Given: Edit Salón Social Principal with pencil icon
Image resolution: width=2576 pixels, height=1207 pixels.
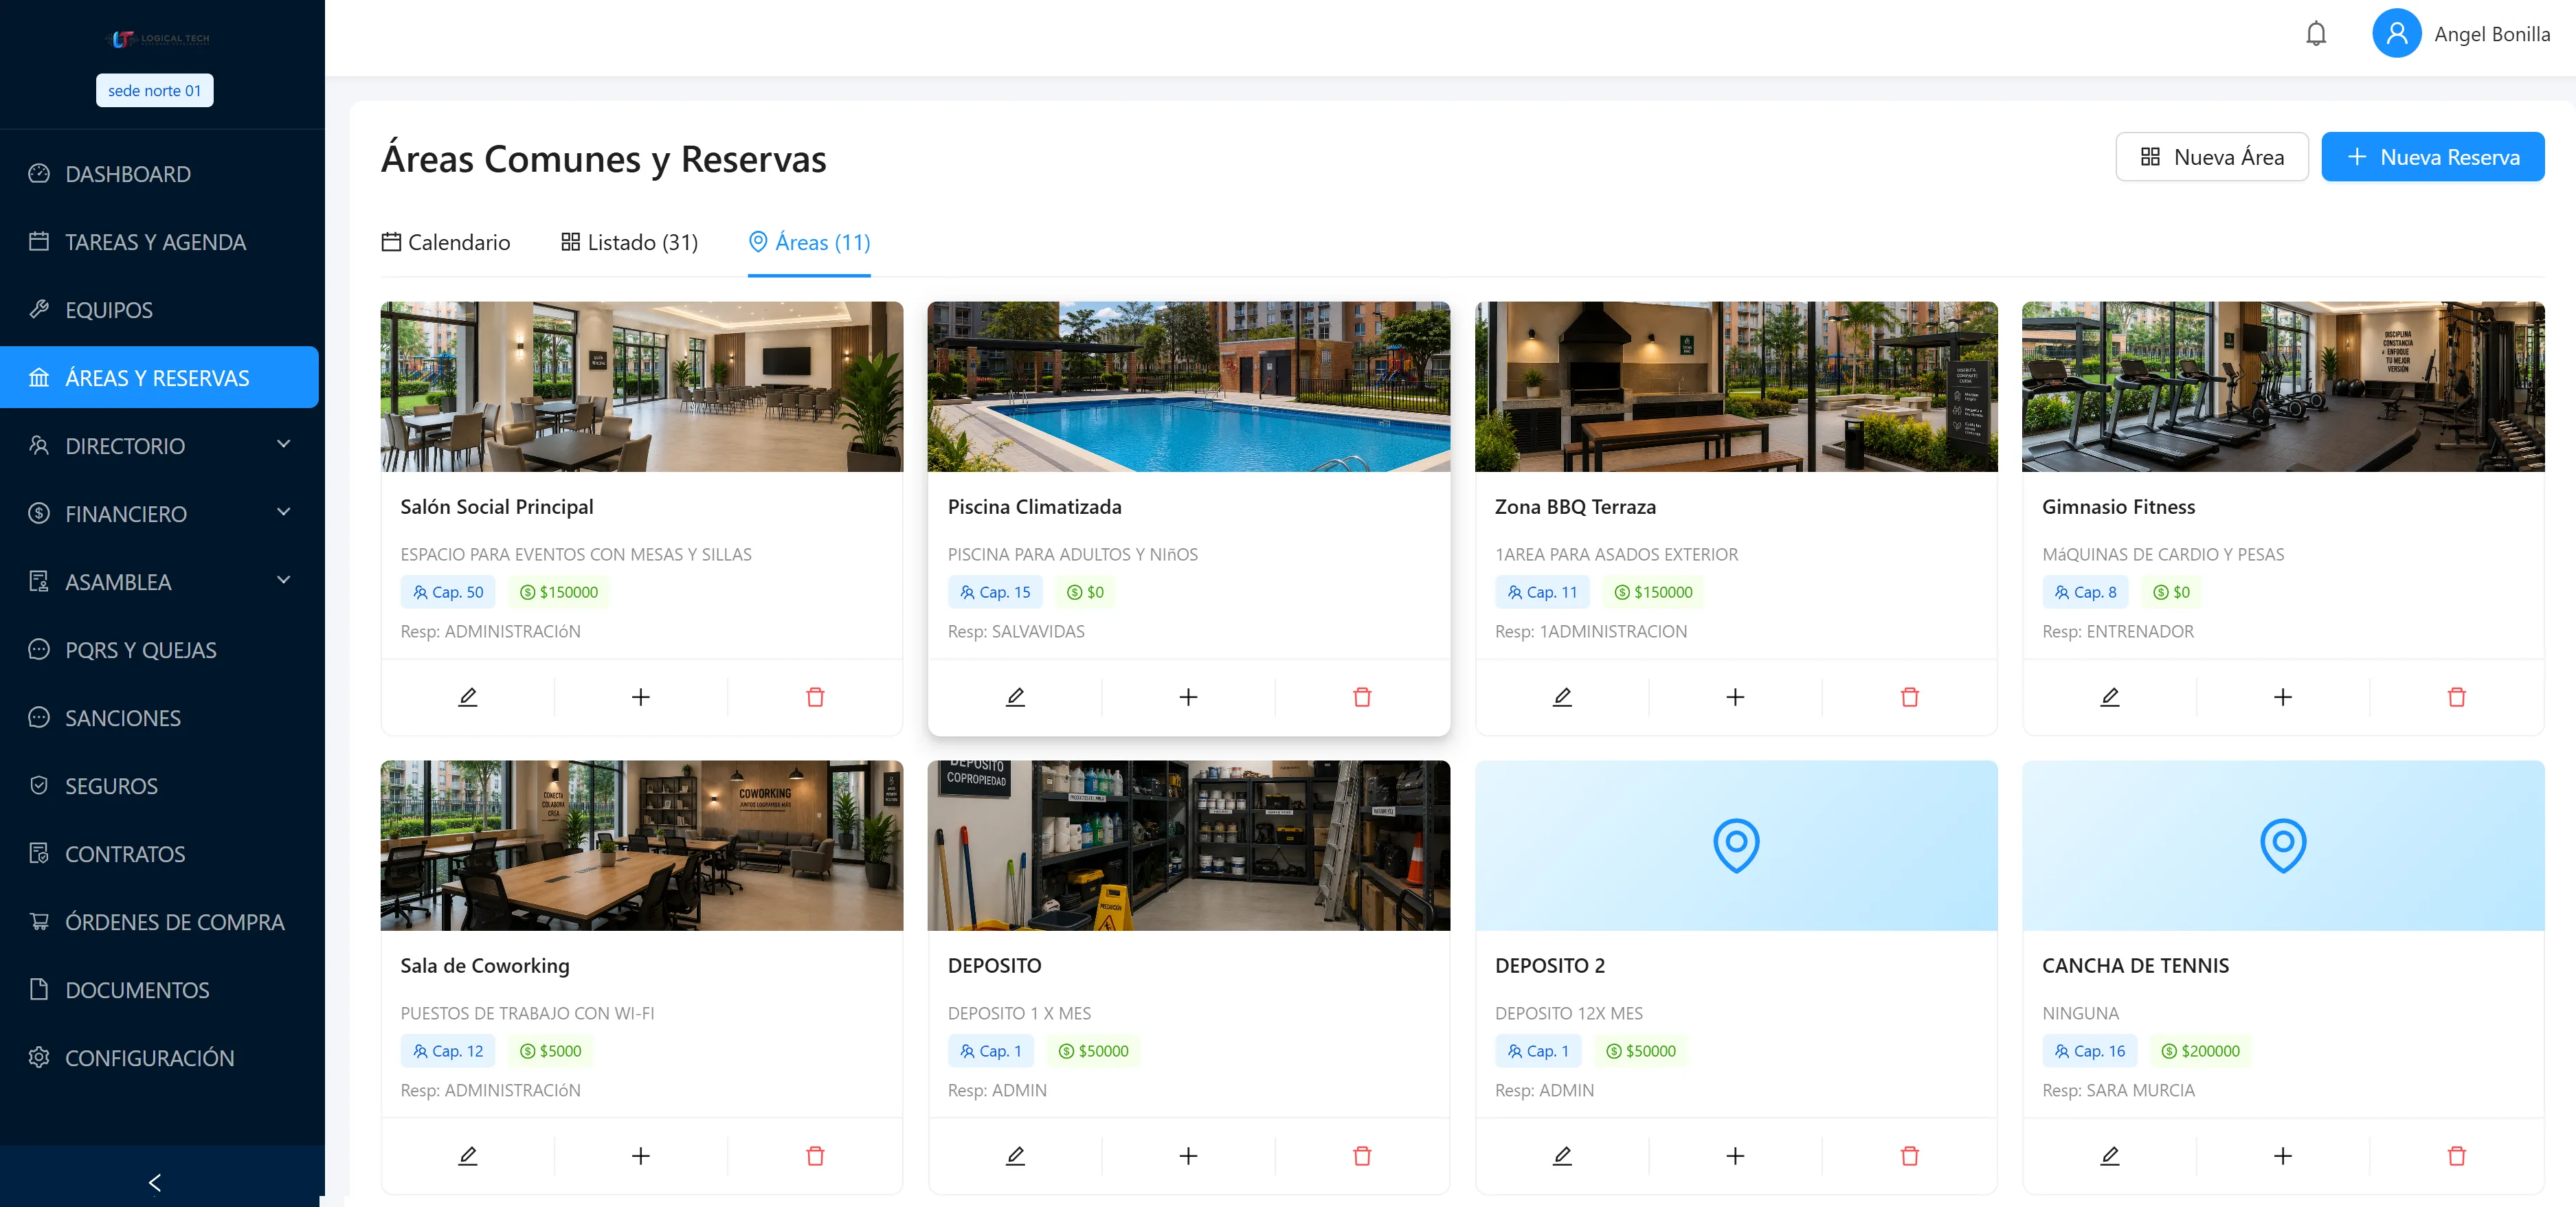Looking at the screenshot, I should (x=467, y=697).
